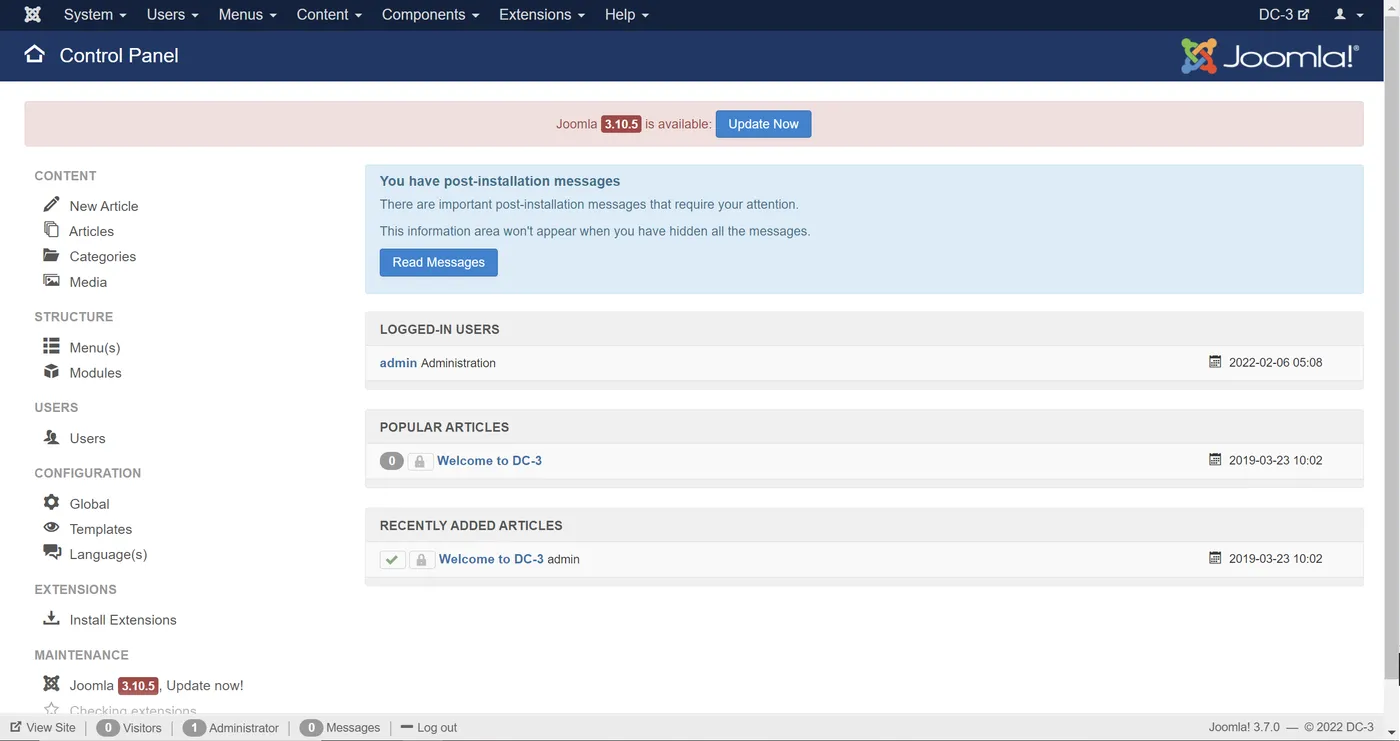Click the 3.10.5 version badge in update banner
1400x741 pixels.
pyautogui.click(x=621, y=125)
